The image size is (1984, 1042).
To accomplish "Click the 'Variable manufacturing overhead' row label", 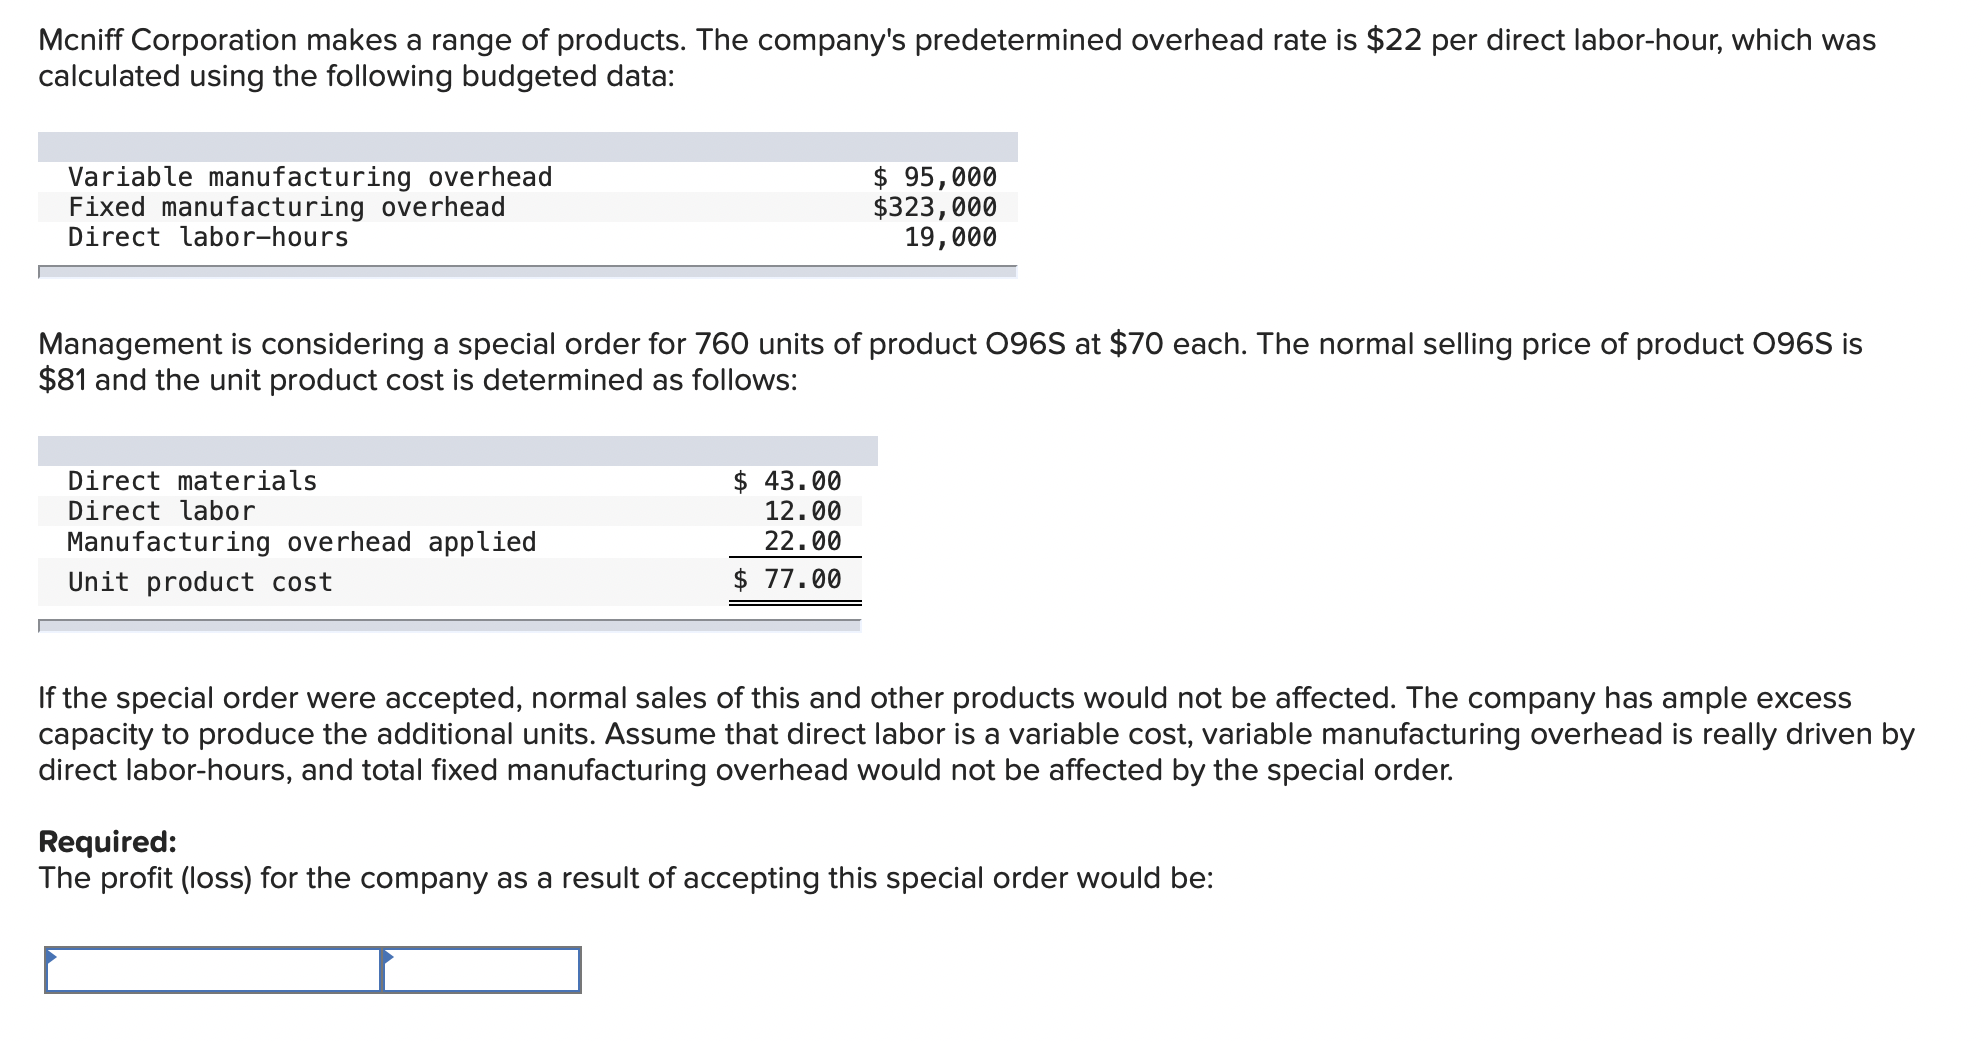I will click(x=310, y=177).
